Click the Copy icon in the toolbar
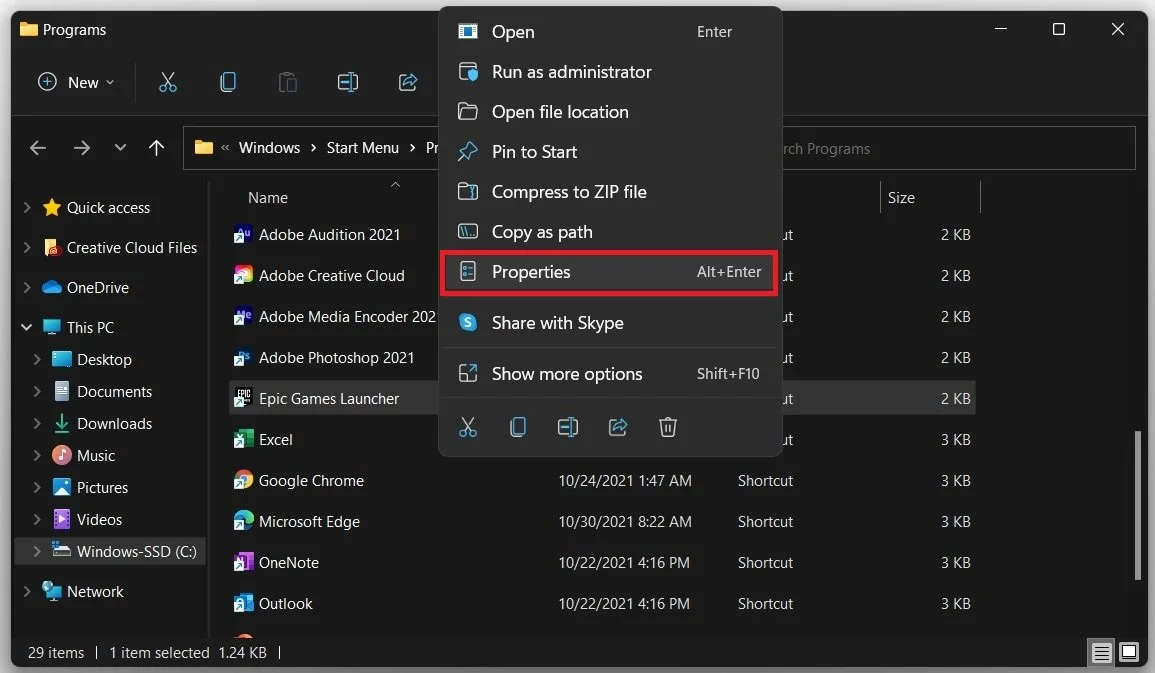 (x=228, y=82)
